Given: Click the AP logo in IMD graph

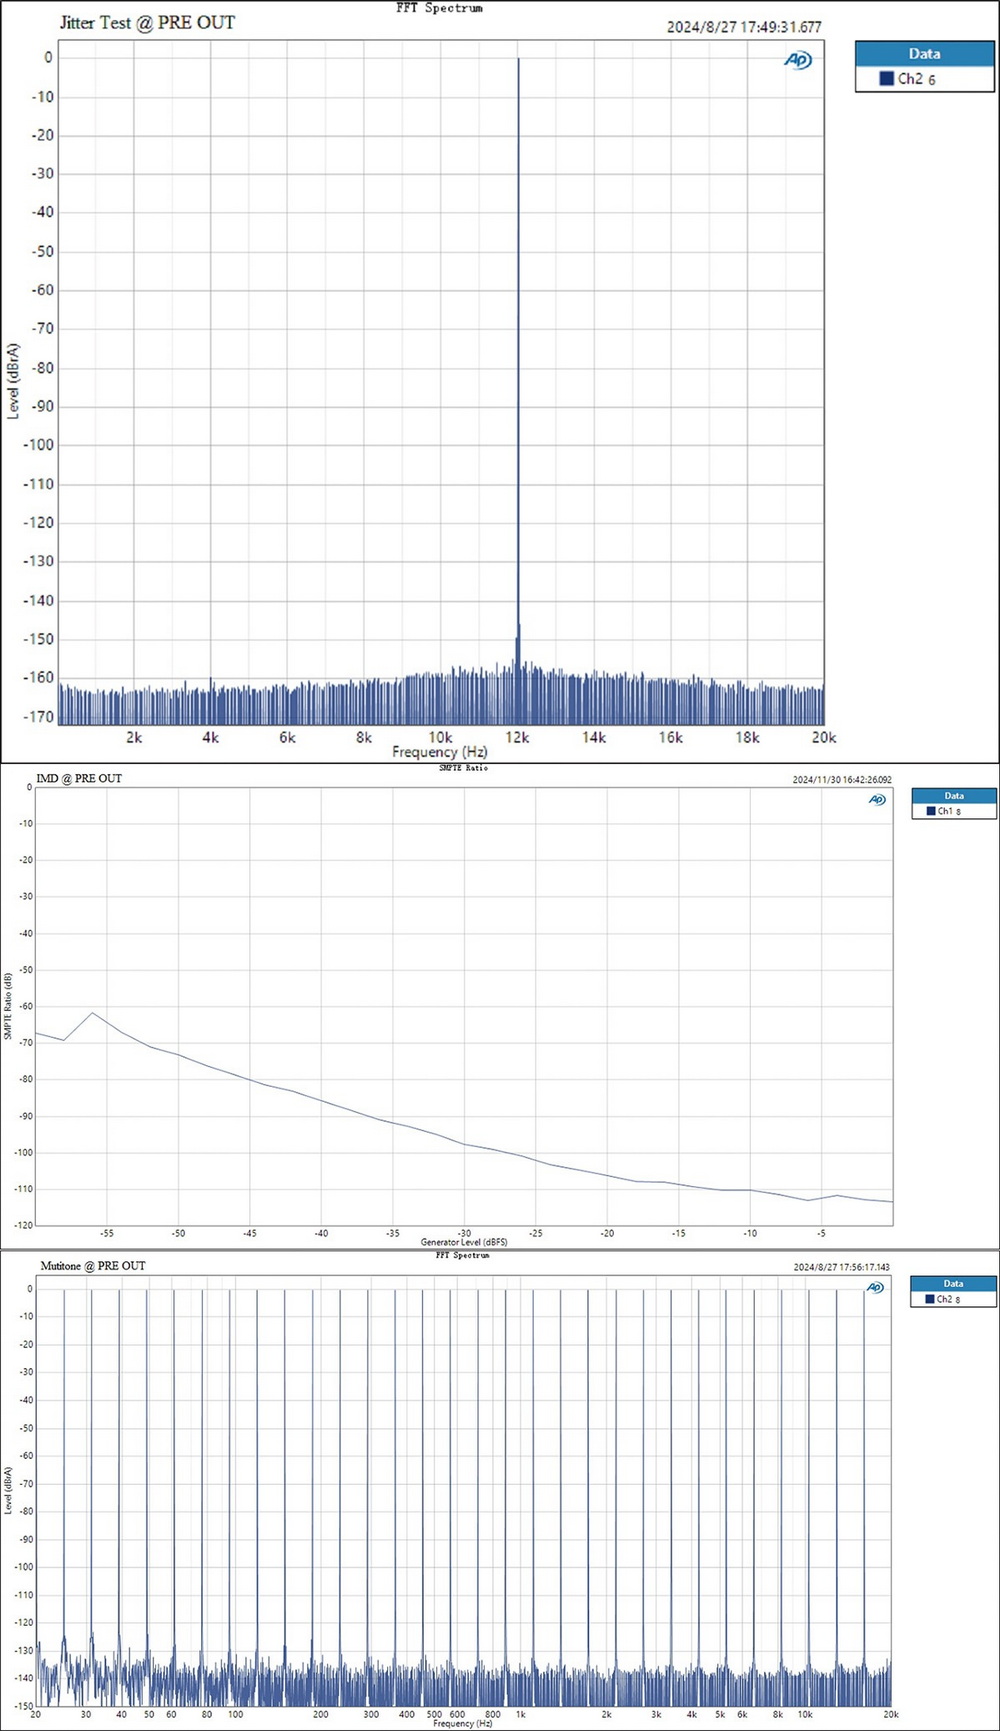Looking at the screenshot, I should point(877,799).
